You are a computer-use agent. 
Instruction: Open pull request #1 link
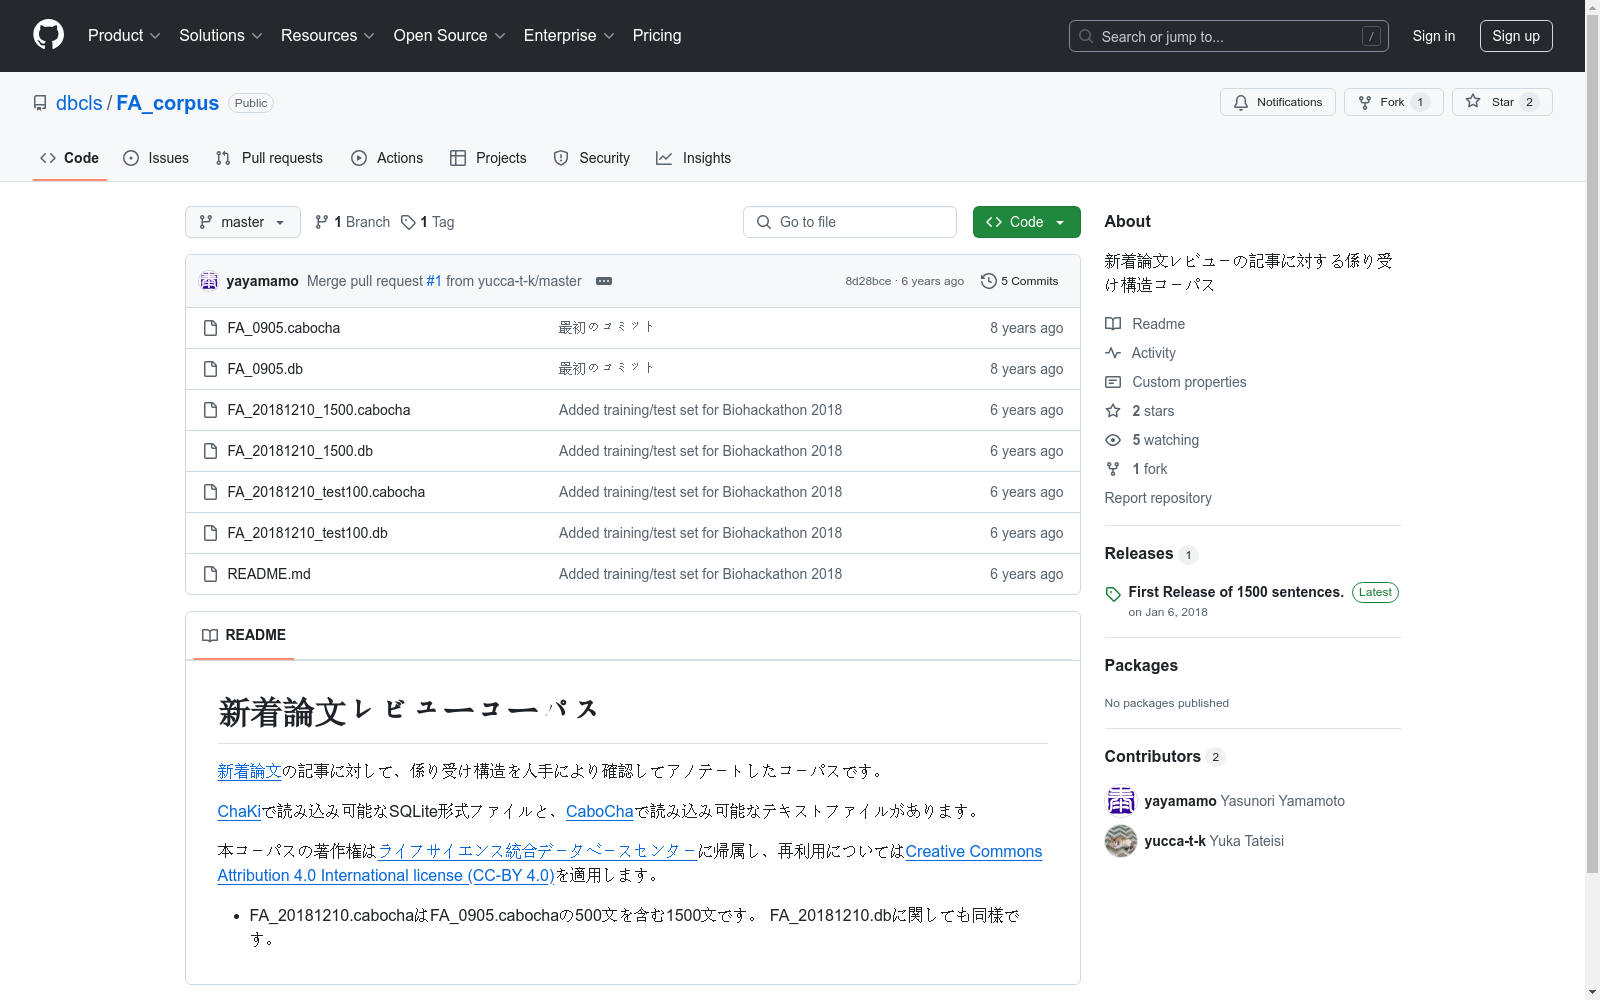[x=434, y=281]
